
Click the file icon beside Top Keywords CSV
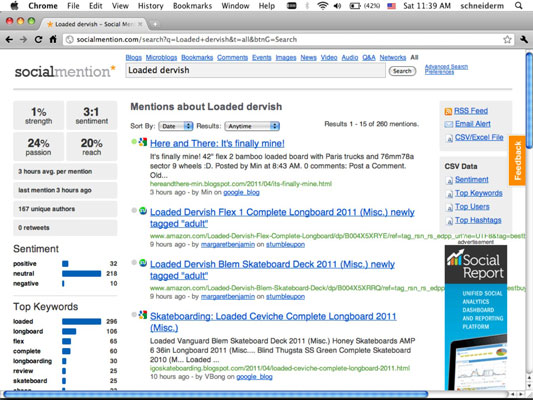(x=449, y=194)
